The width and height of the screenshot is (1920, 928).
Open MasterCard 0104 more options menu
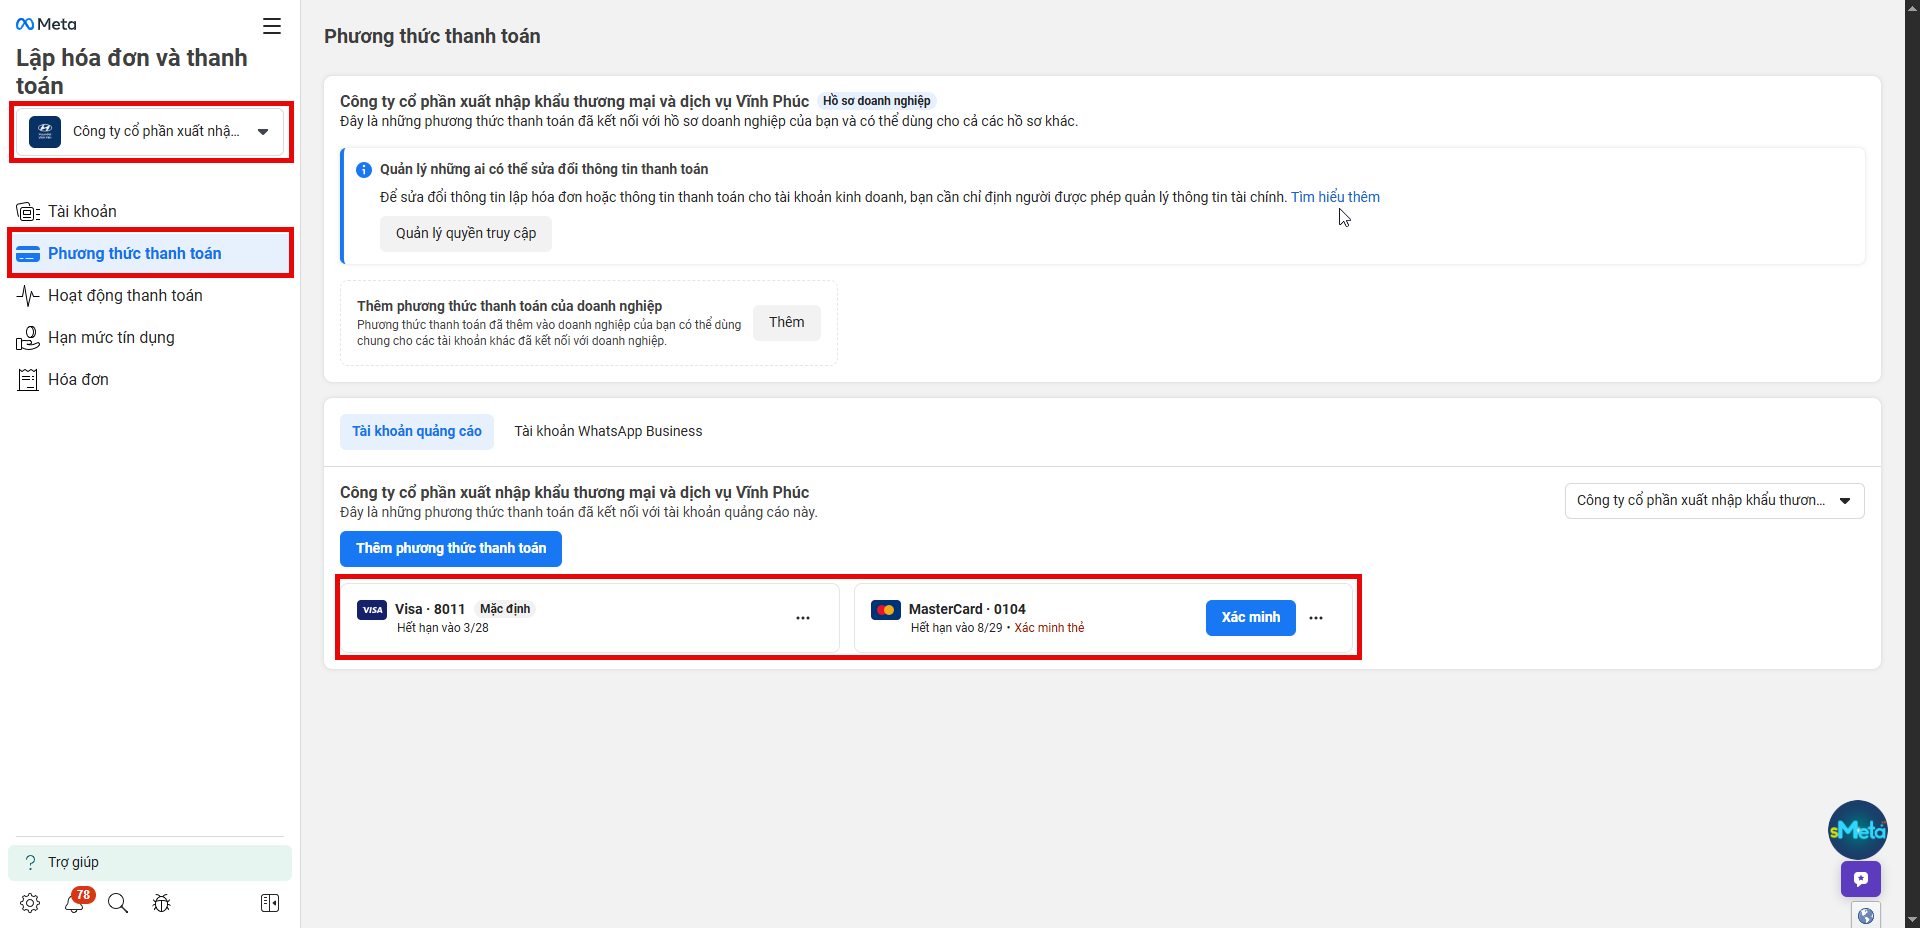pyautogui.click(x=1316, y=618)
